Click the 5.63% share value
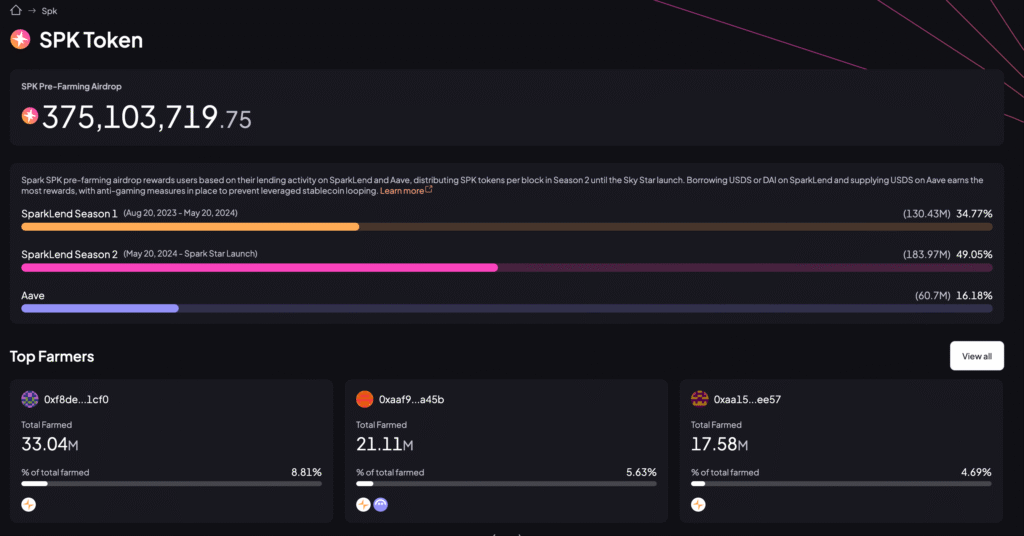 [641, 472]
